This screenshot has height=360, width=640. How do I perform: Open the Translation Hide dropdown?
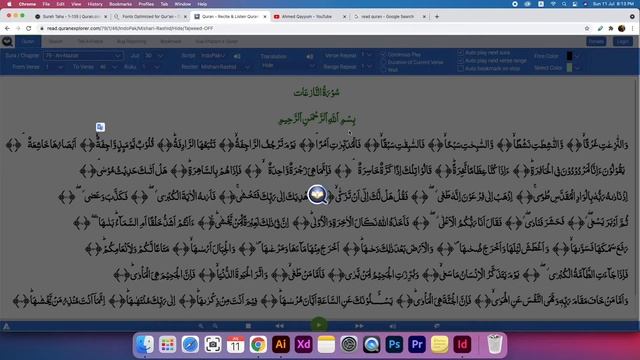point(288,65)
